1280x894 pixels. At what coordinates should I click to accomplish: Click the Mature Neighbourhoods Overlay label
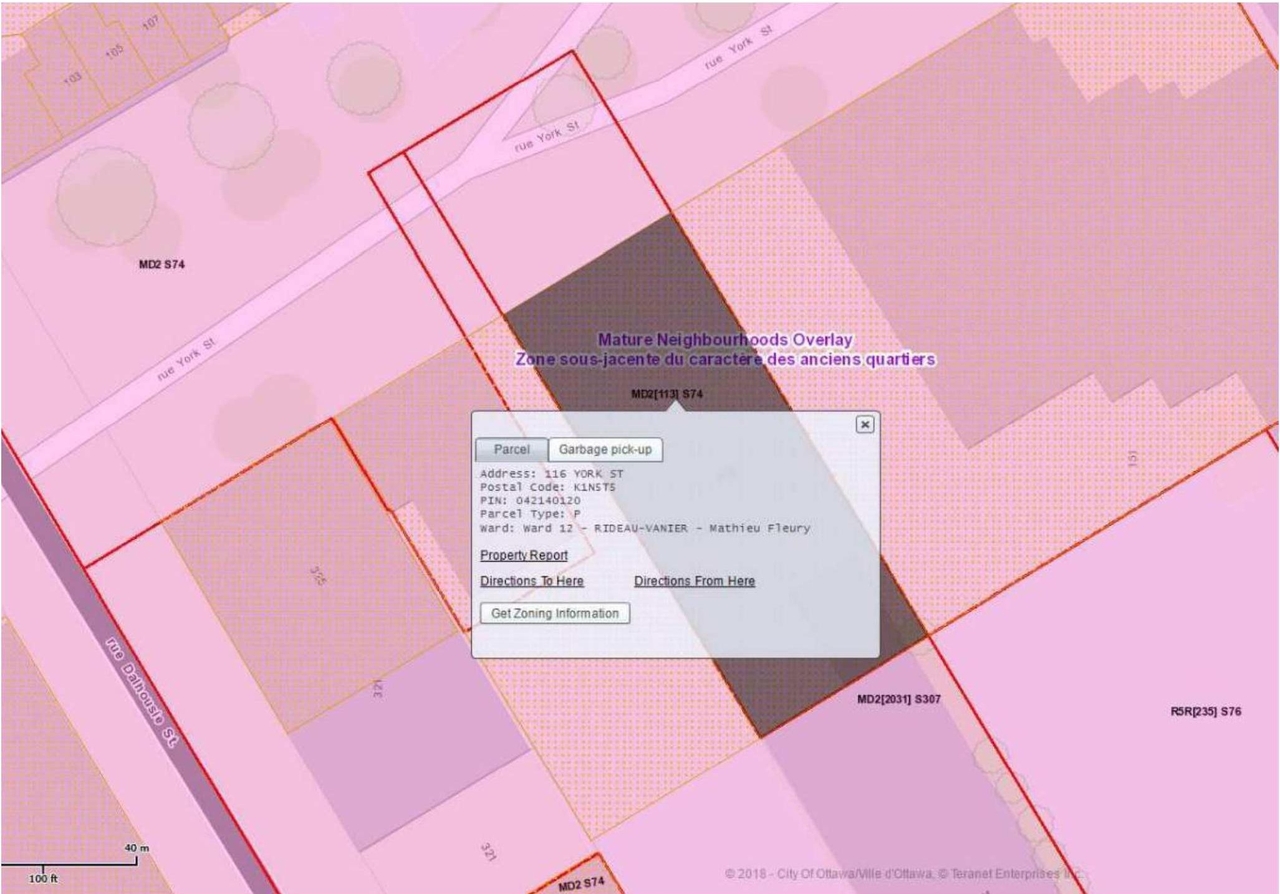coord(724,340)
